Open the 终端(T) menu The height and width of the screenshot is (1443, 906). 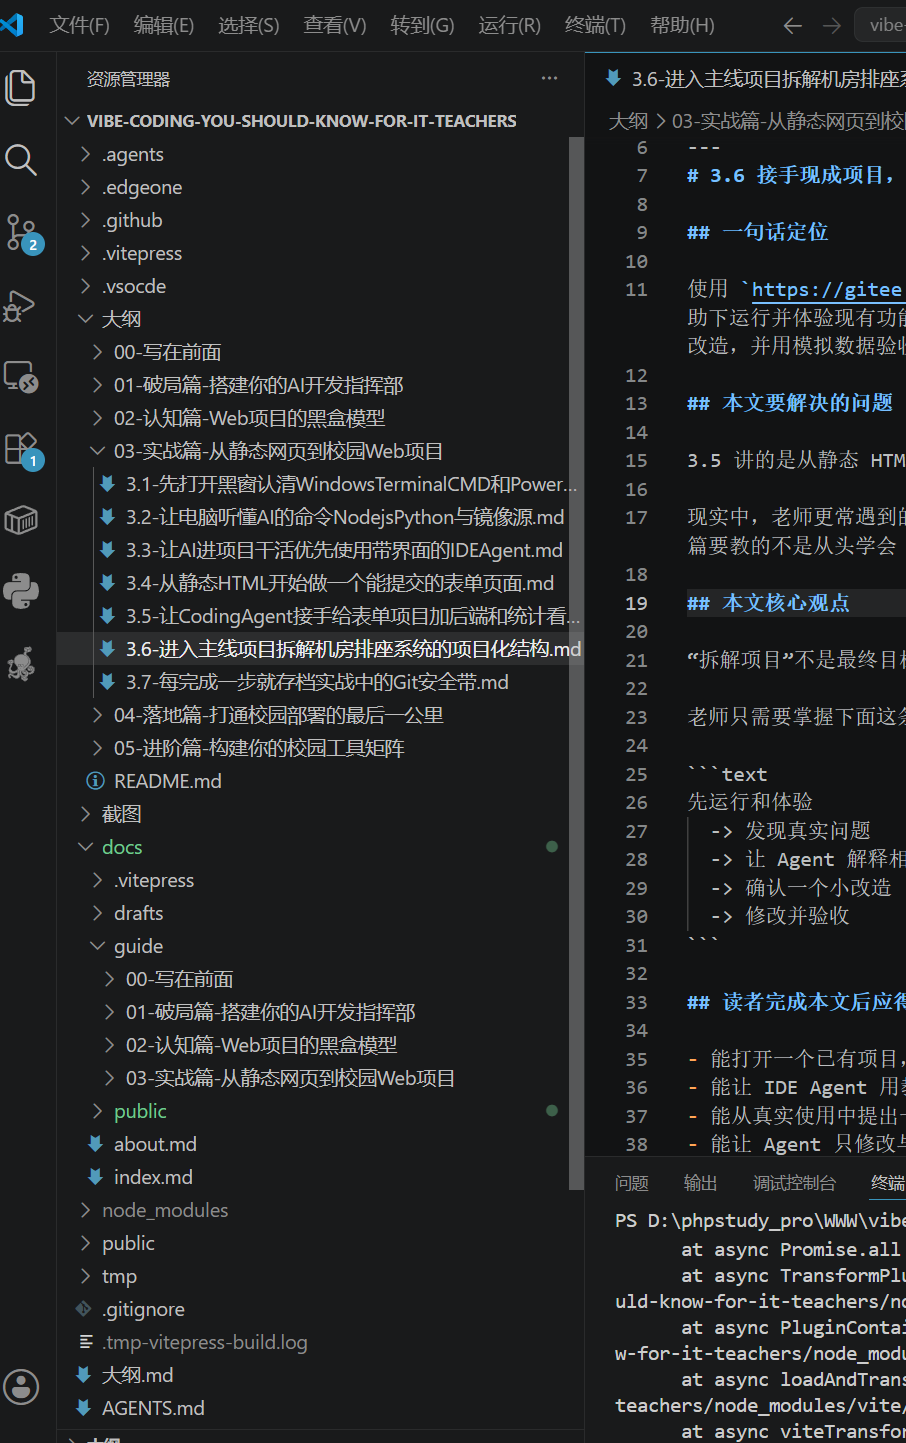(595, 25)
